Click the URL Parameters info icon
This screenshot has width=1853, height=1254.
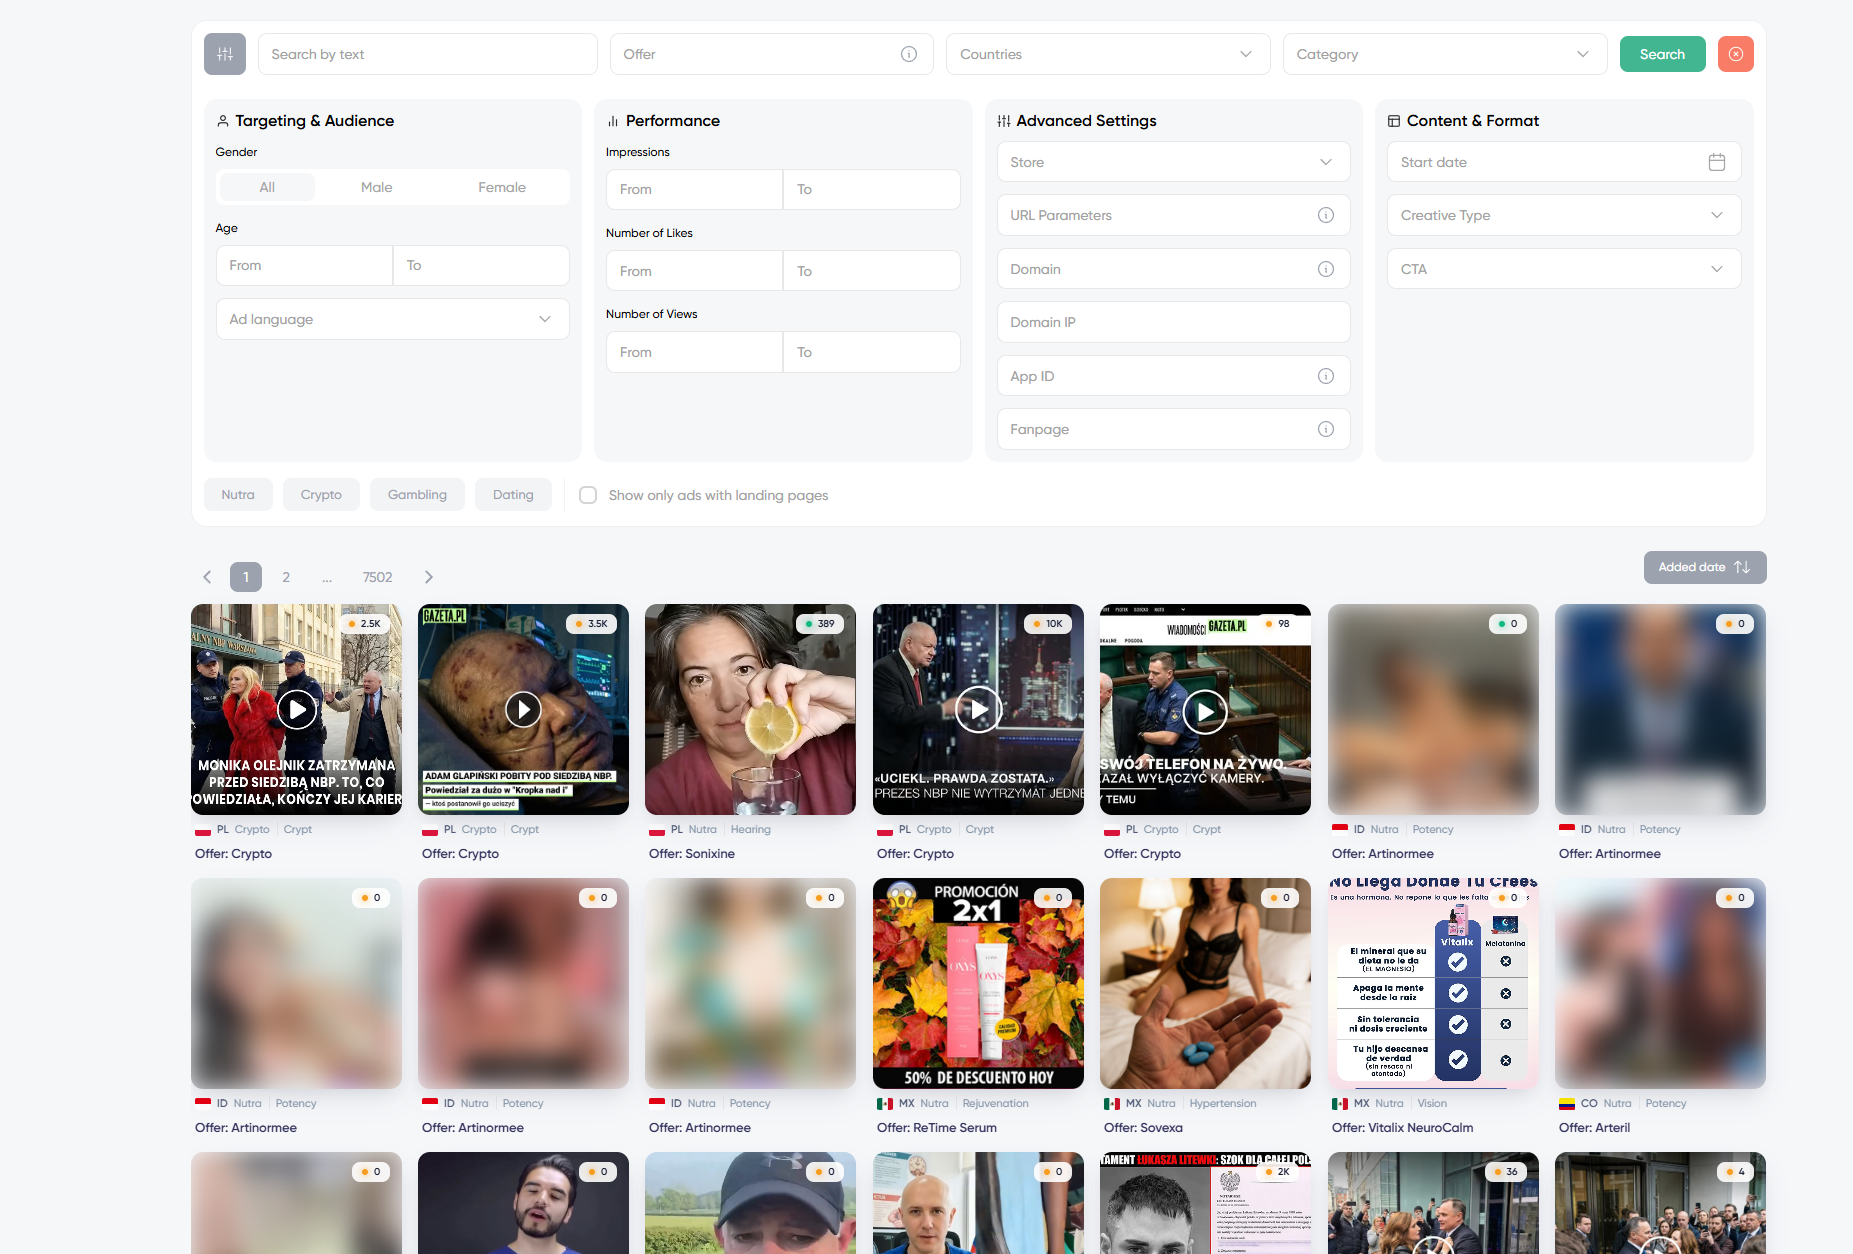click(1326, 215)
